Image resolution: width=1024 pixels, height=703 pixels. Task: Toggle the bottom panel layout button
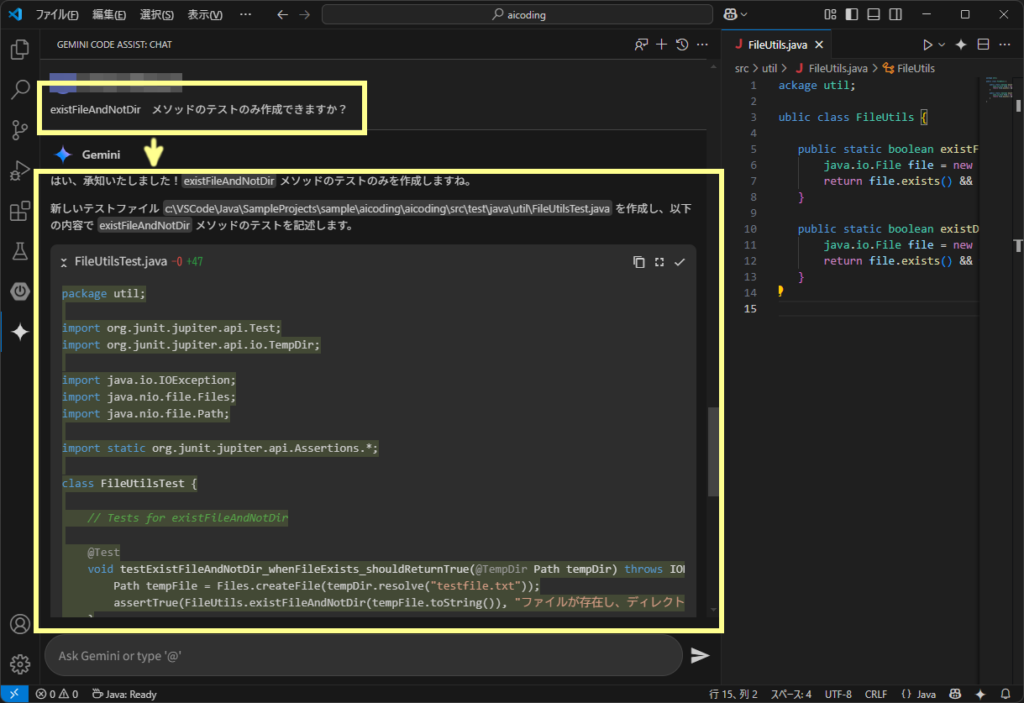873,14
